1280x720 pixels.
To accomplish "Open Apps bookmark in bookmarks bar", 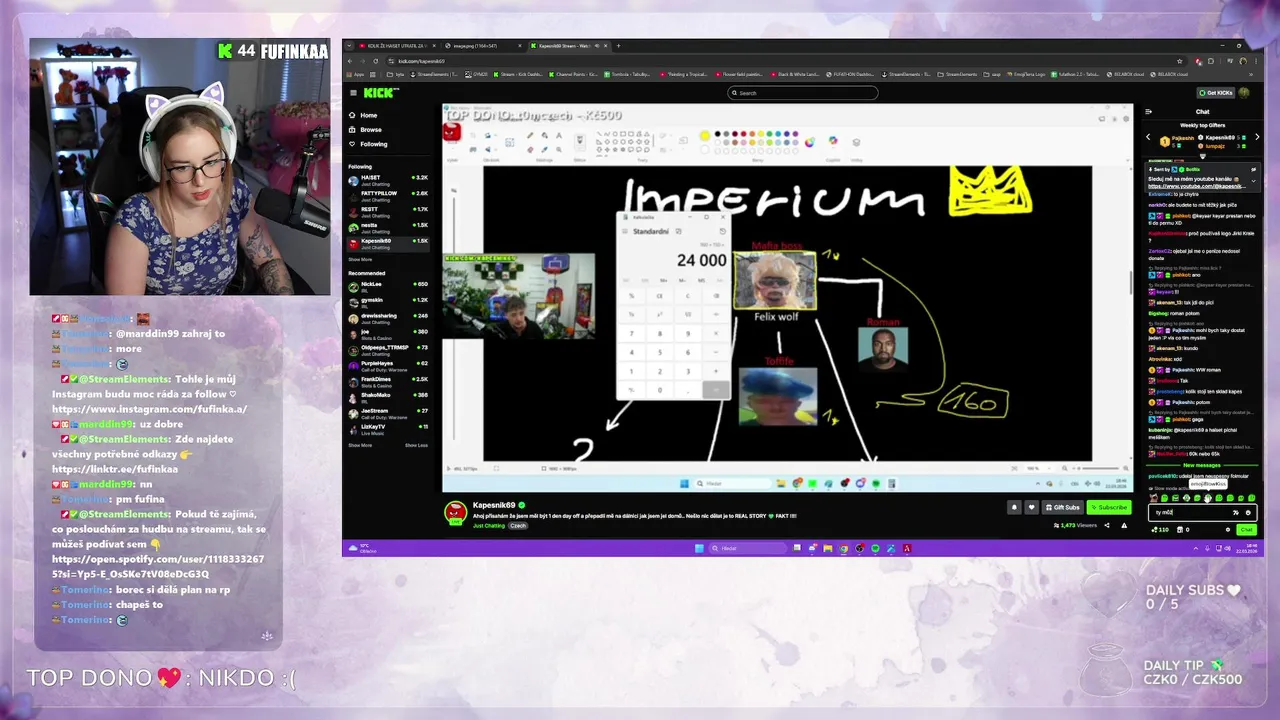I will [355, 74].
